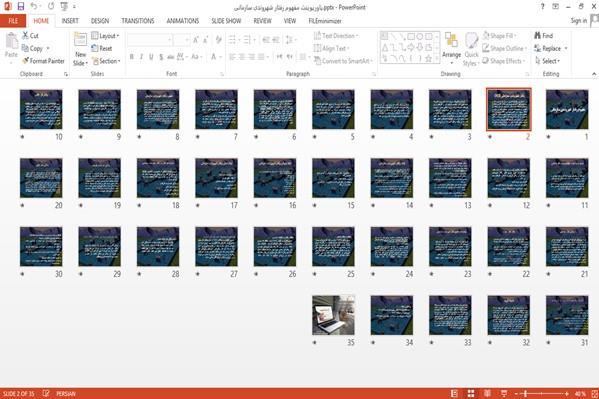599x399 pixels.
Task: Switch to the INSERT tab
Action: point(70,21)
